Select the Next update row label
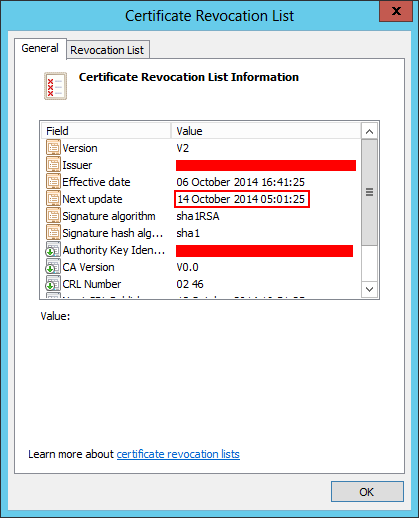This screenshot has height=518, width=419. (x=92, y=199)
